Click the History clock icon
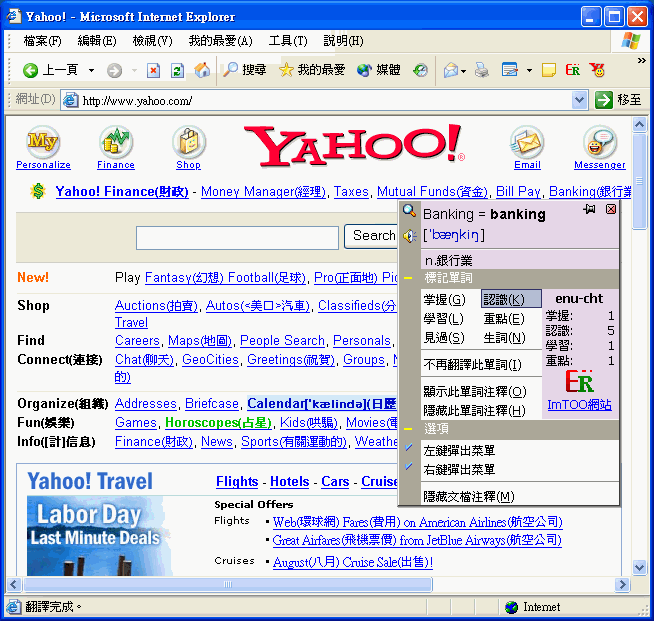This screenshot has width=654, height=621. pos(420,70)
